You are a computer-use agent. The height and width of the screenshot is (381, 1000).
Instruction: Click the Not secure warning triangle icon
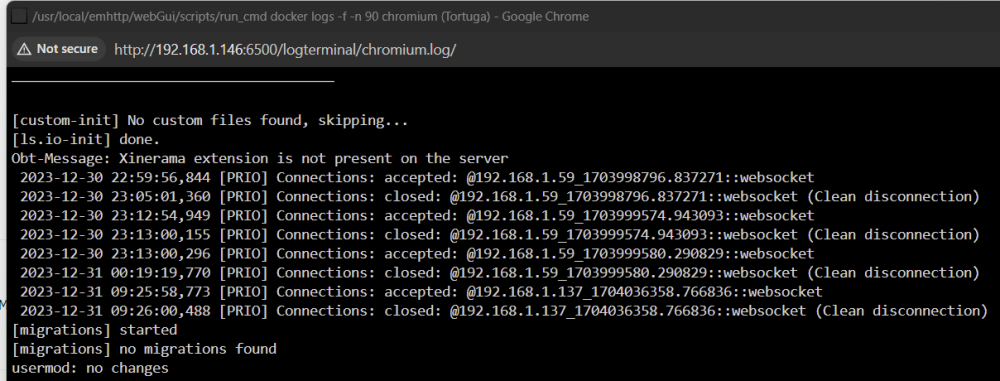point(24,49)
